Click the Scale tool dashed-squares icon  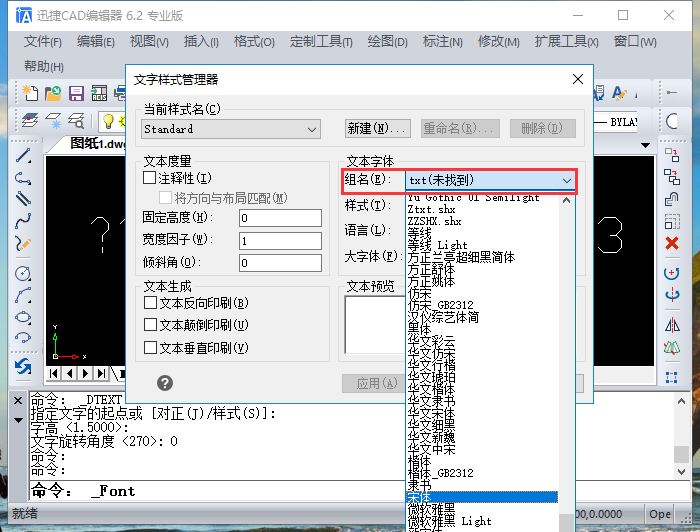[672, 221]
